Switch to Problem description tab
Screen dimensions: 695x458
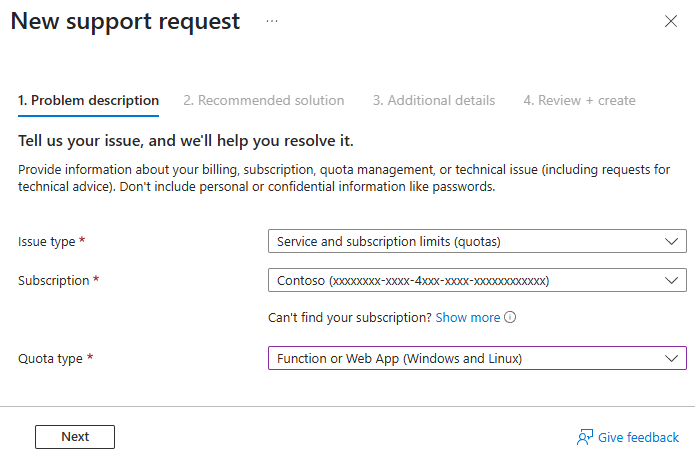coord(88,101)
